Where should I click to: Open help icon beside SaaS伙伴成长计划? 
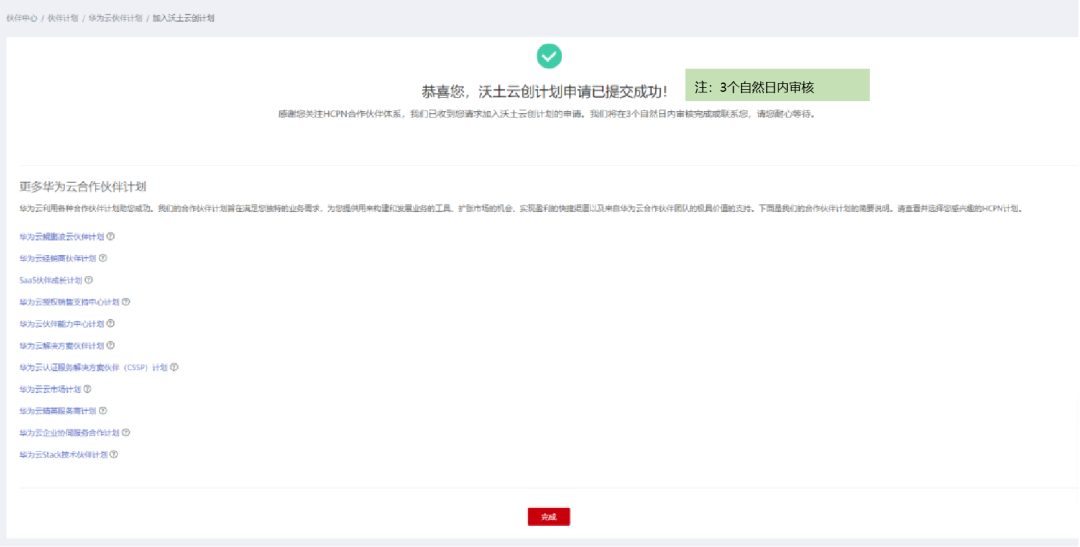pos(88,280)
